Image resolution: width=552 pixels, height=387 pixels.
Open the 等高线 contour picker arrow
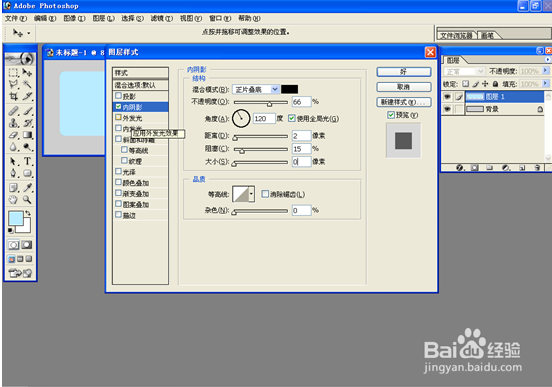[251, 194]
